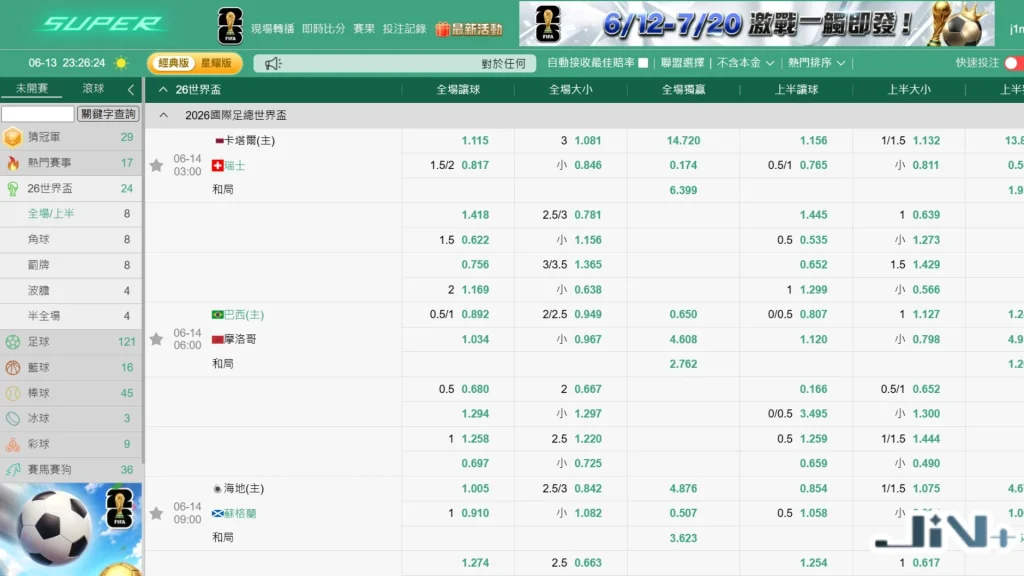The height and width of the screenshot is (576, 1024).
Task: Collapse 2026國際足總世界盃 league section
Action: click(x=163, y=115)
